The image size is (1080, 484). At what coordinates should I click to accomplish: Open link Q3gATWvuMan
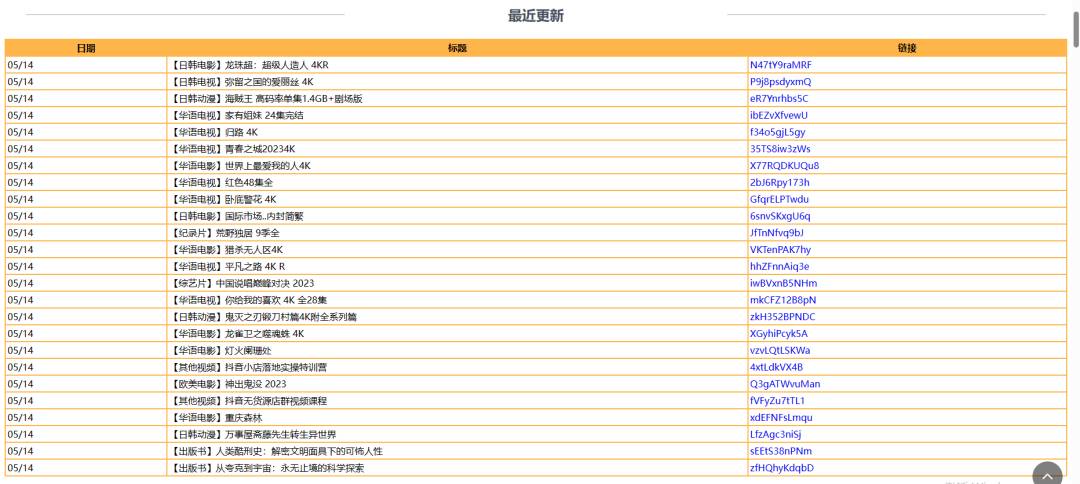point(785,384)
